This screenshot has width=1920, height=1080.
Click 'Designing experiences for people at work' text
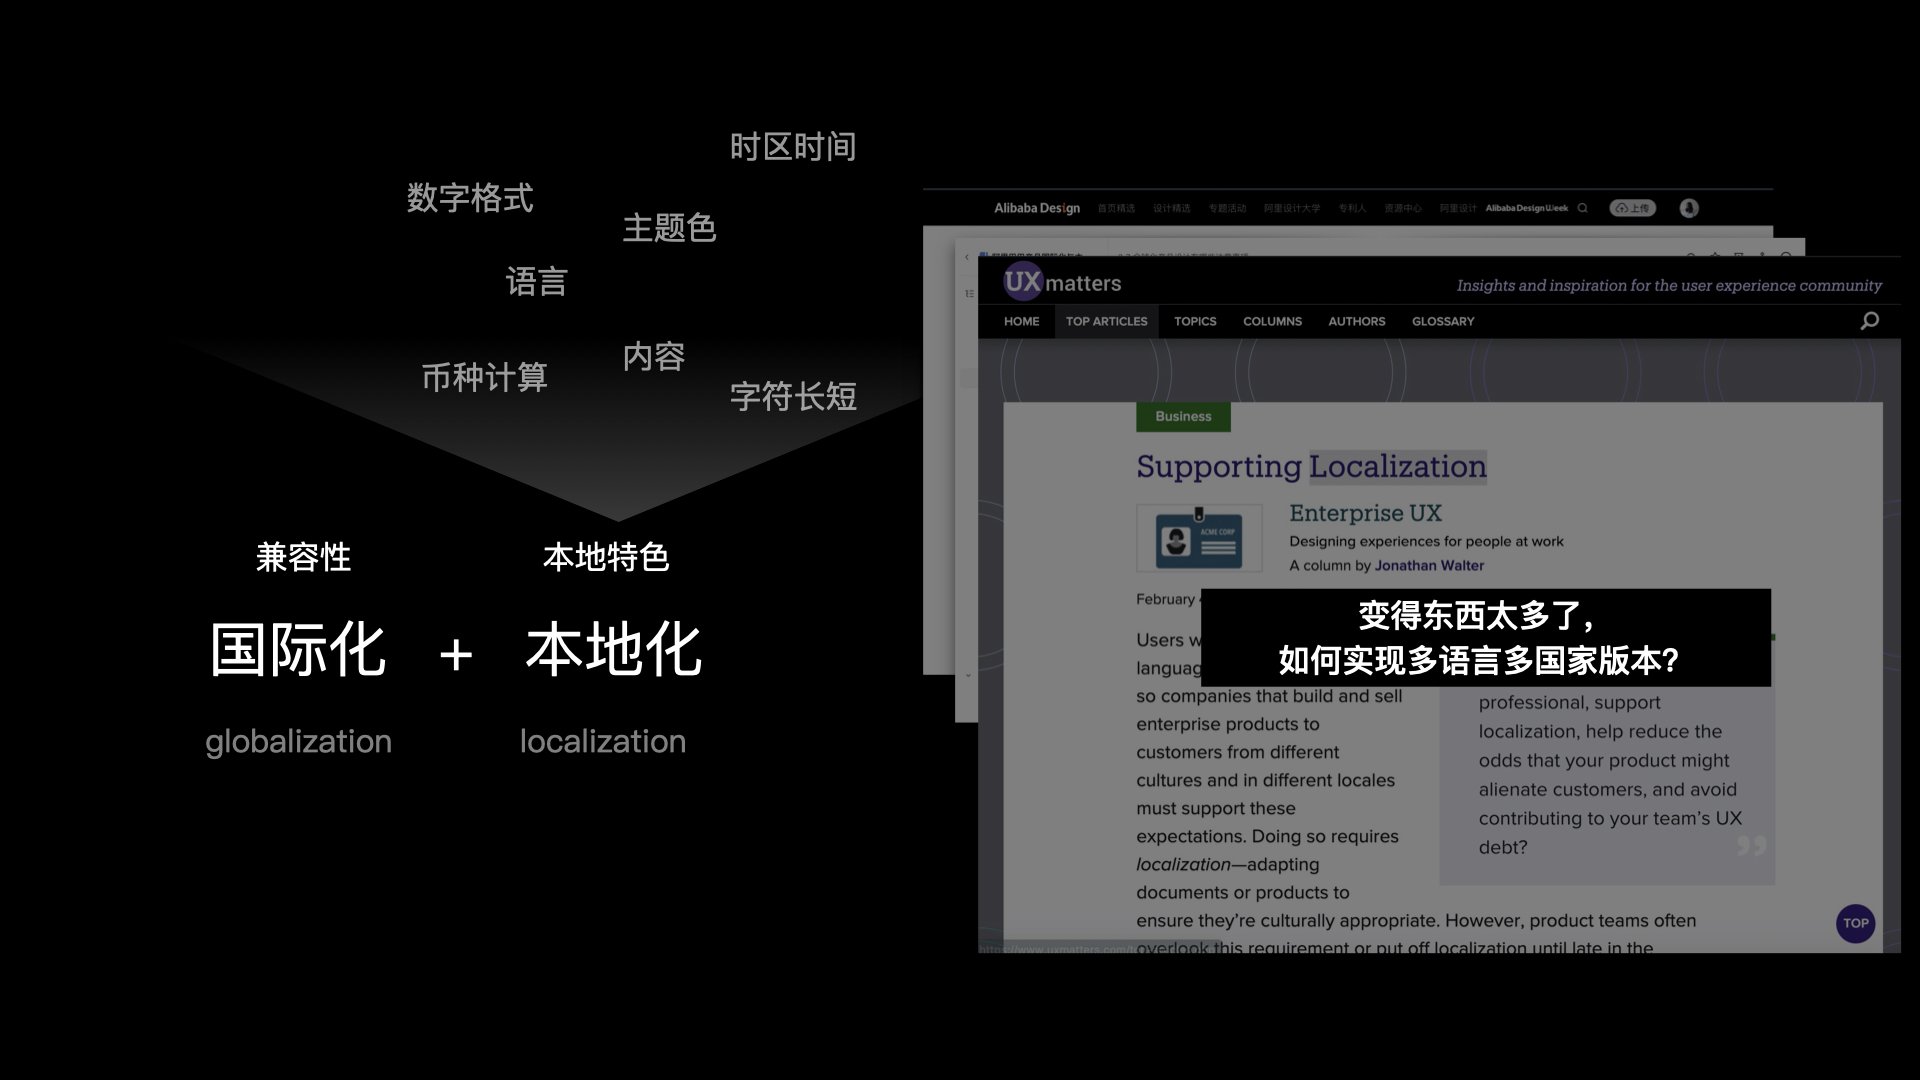pos(1426,541)
